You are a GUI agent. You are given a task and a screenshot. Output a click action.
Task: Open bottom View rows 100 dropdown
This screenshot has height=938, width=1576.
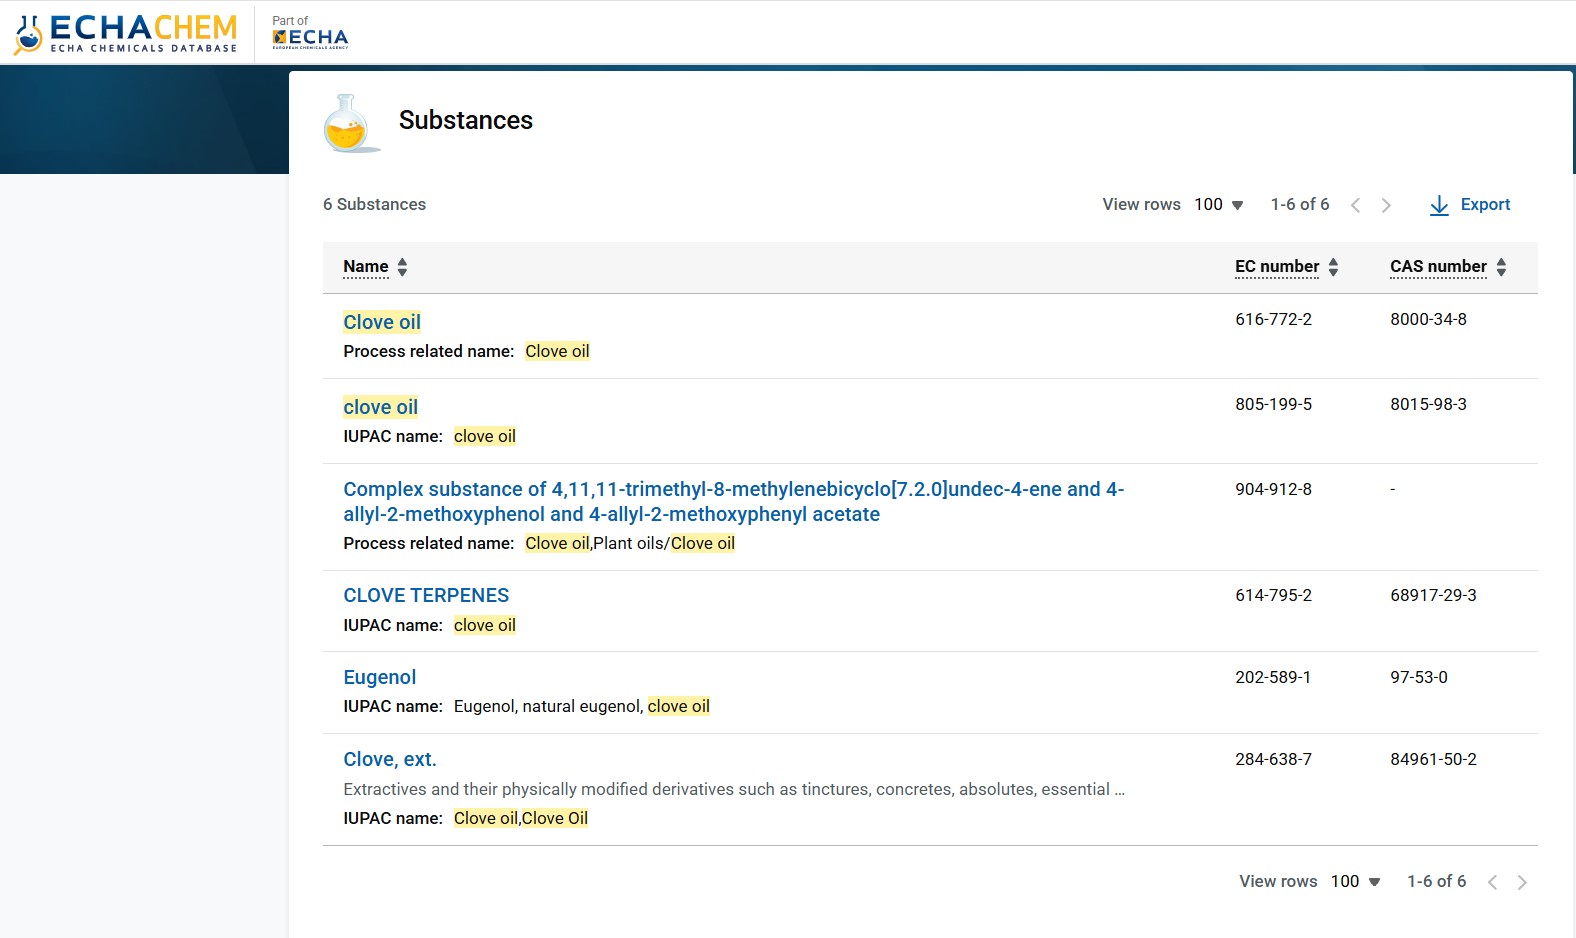[x=1355, y=881]
